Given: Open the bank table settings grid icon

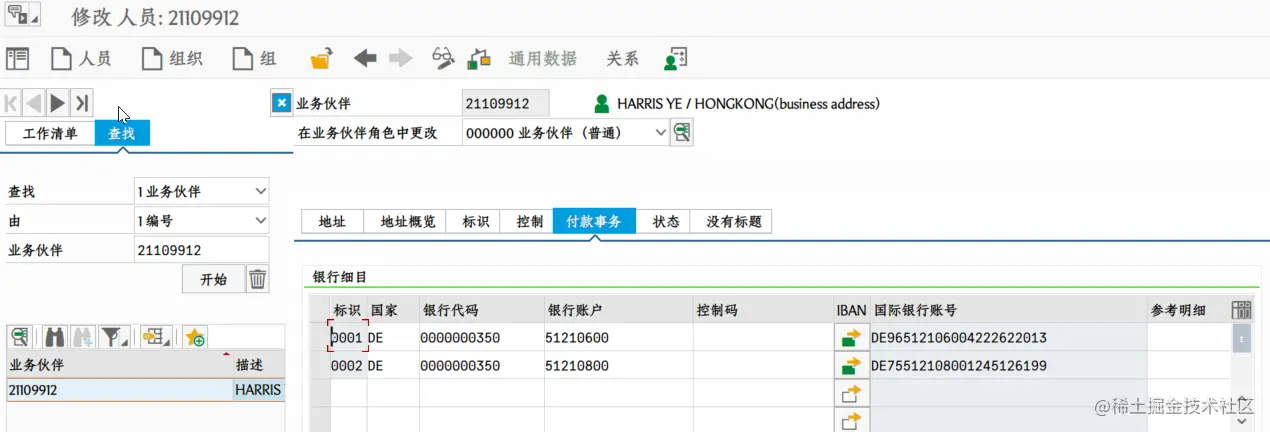Looking at the screenshot, I should point(1242,310).
